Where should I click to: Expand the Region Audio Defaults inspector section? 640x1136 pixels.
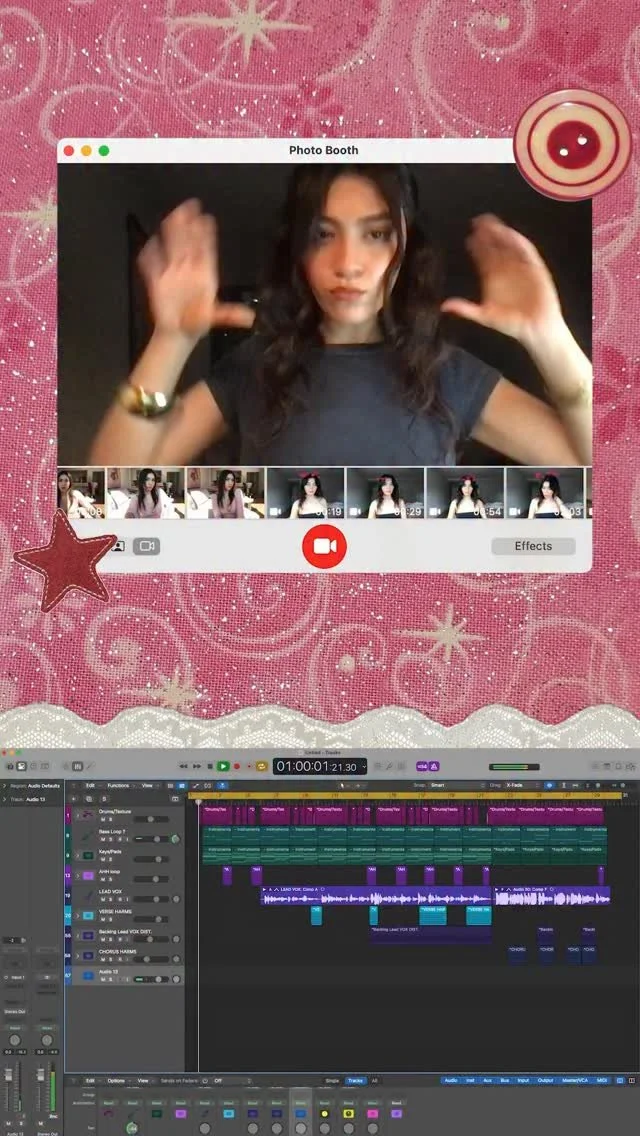coord(4,785)
